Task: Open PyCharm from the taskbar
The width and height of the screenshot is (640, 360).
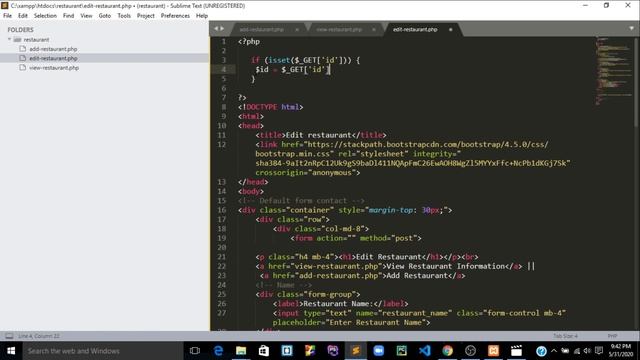Action: (402, 351)
